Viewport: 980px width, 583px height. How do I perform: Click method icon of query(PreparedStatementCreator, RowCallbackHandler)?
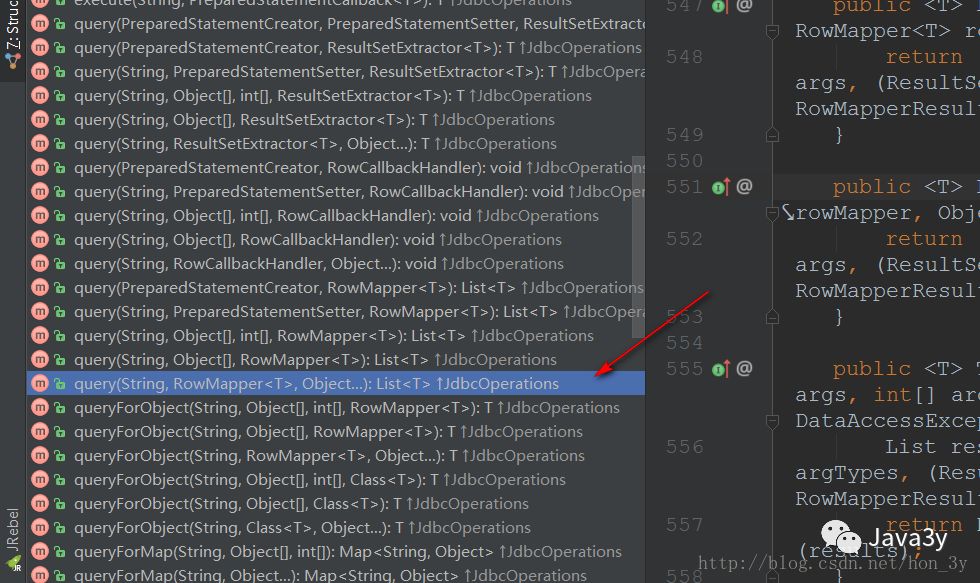40,168
